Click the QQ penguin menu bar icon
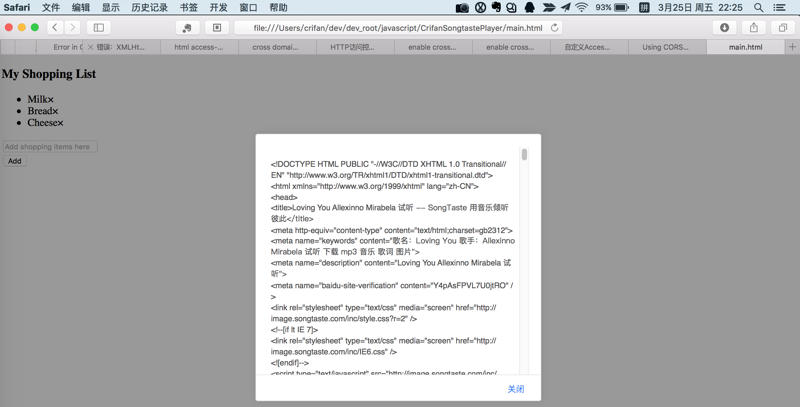 (x=530, y=7)
